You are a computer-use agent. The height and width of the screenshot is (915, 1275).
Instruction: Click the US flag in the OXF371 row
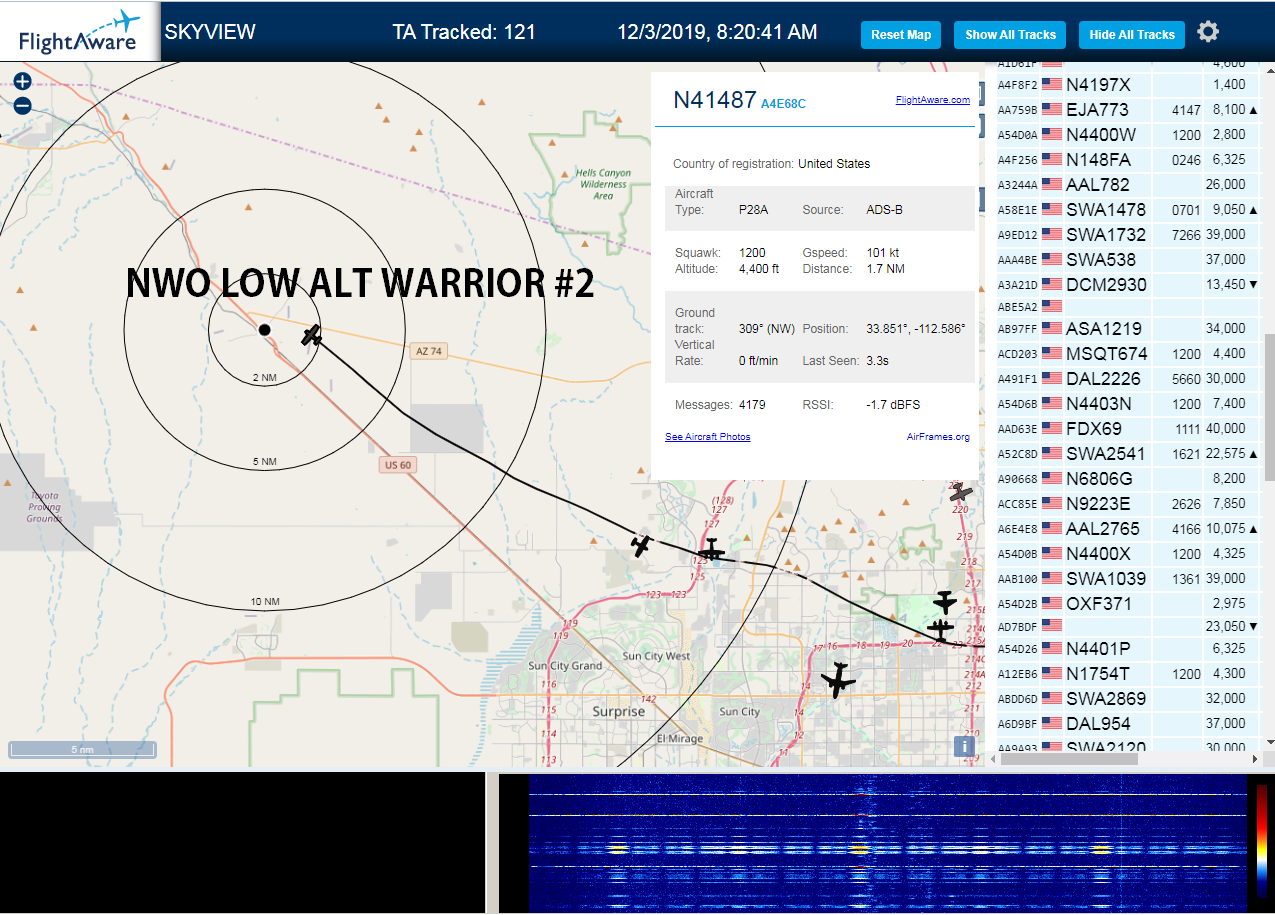click(1051, 603)
